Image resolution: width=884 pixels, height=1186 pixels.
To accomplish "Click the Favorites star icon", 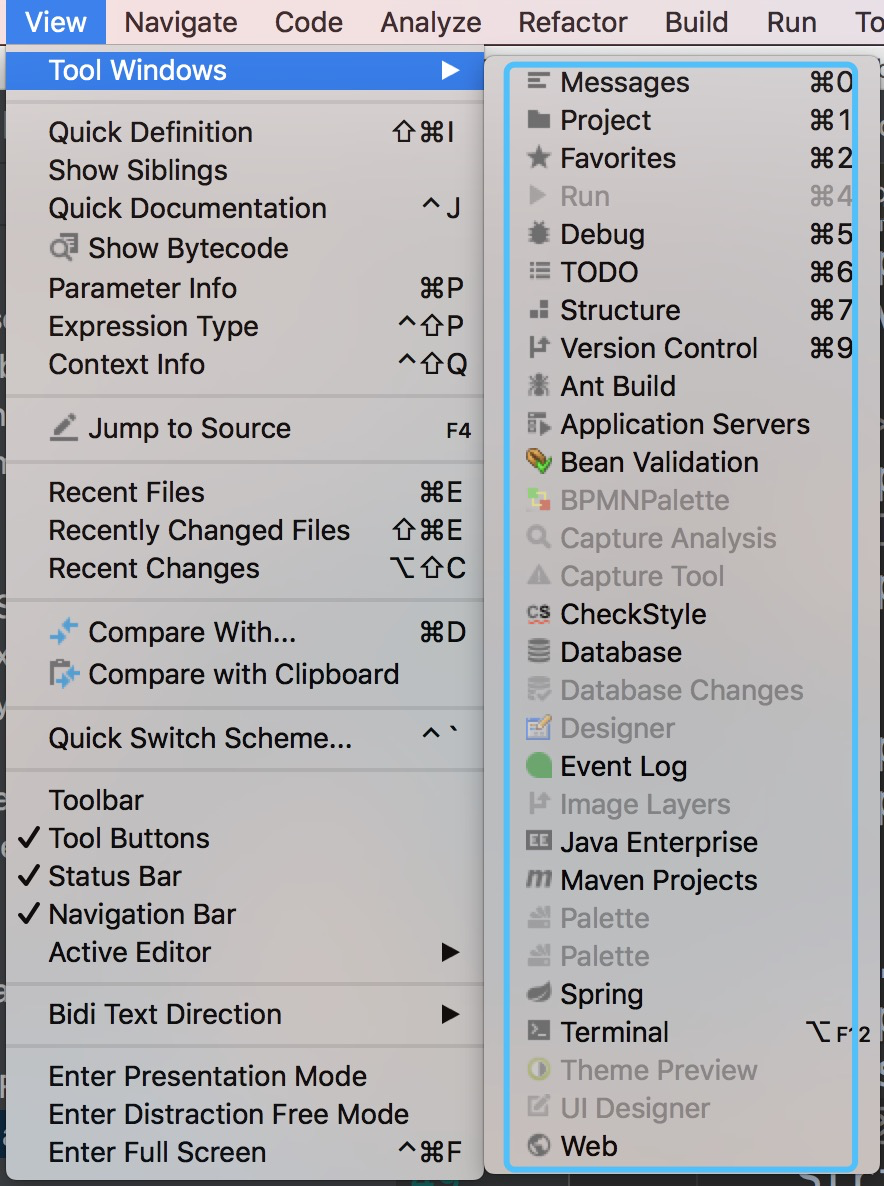I will (x=538, y=157).
